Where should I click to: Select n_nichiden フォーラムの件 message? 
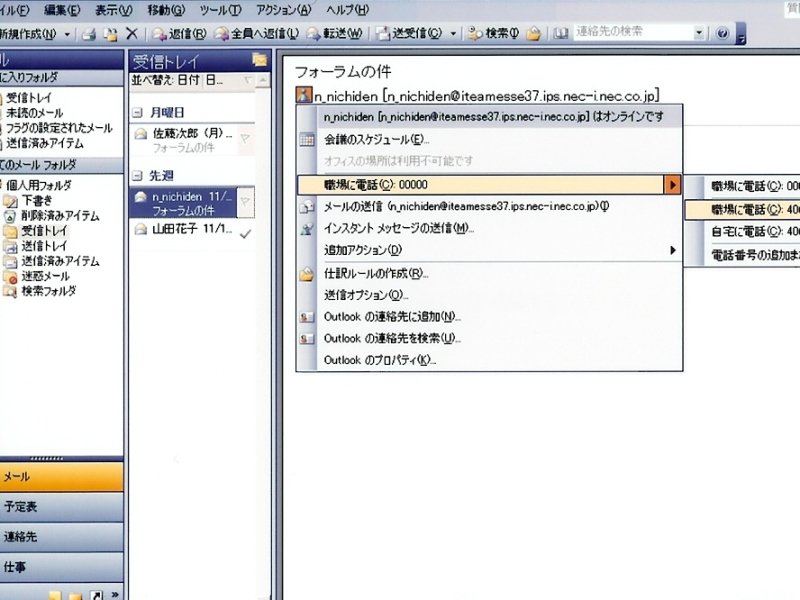click(x=184, y=203)
